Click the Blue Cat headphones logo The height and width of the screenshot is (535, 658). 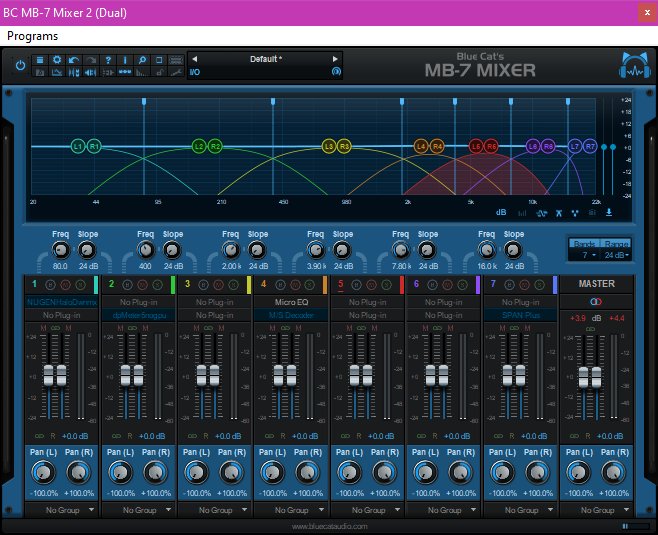(x=635, y=65)
